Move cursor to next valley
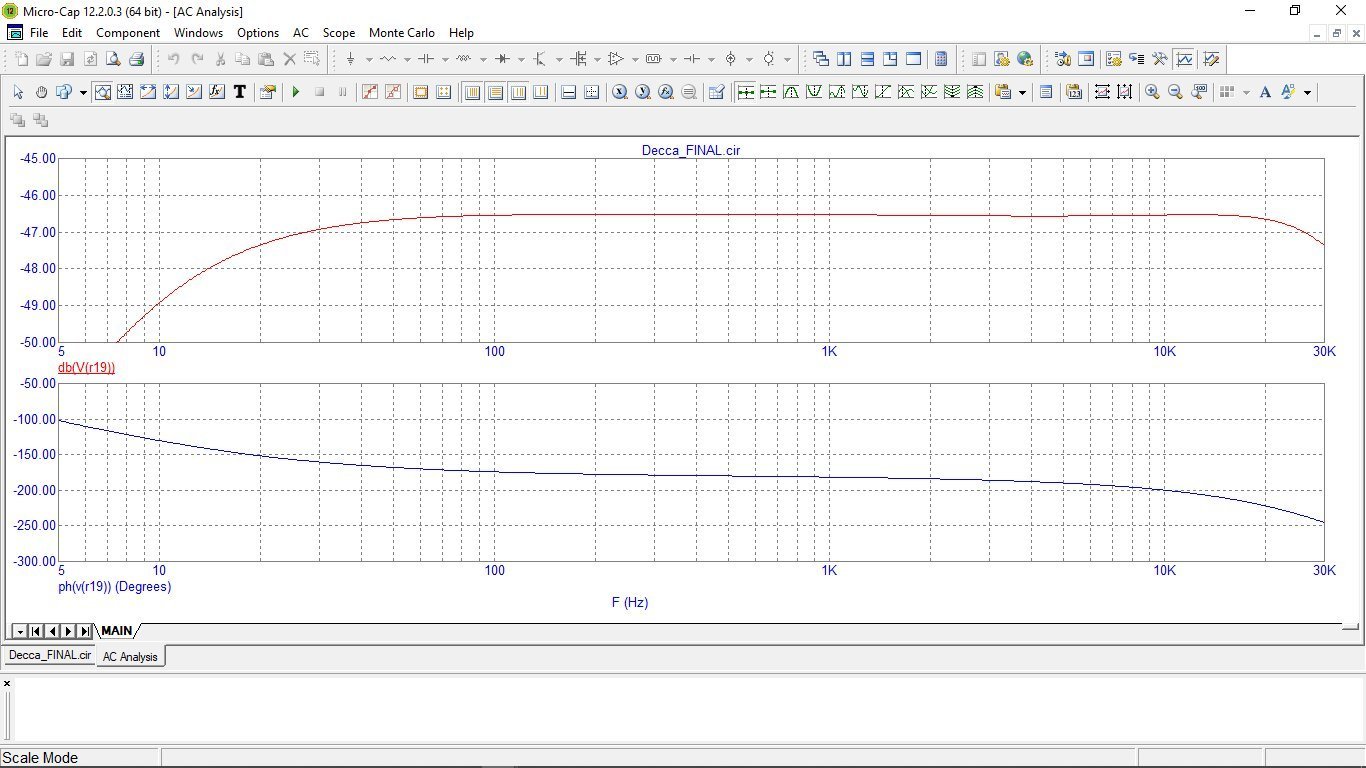 (814, 92)
